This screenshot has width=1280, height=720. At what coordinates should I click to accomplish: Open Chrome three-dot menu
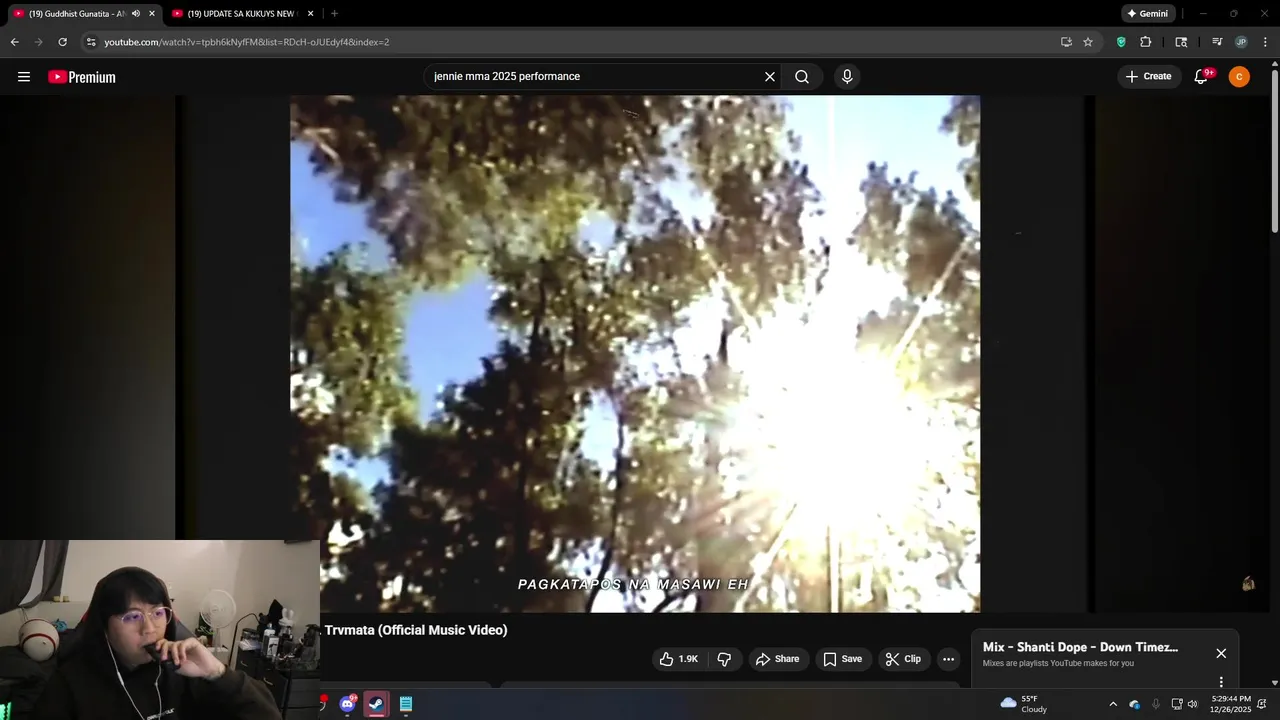tap(1266, 42)
